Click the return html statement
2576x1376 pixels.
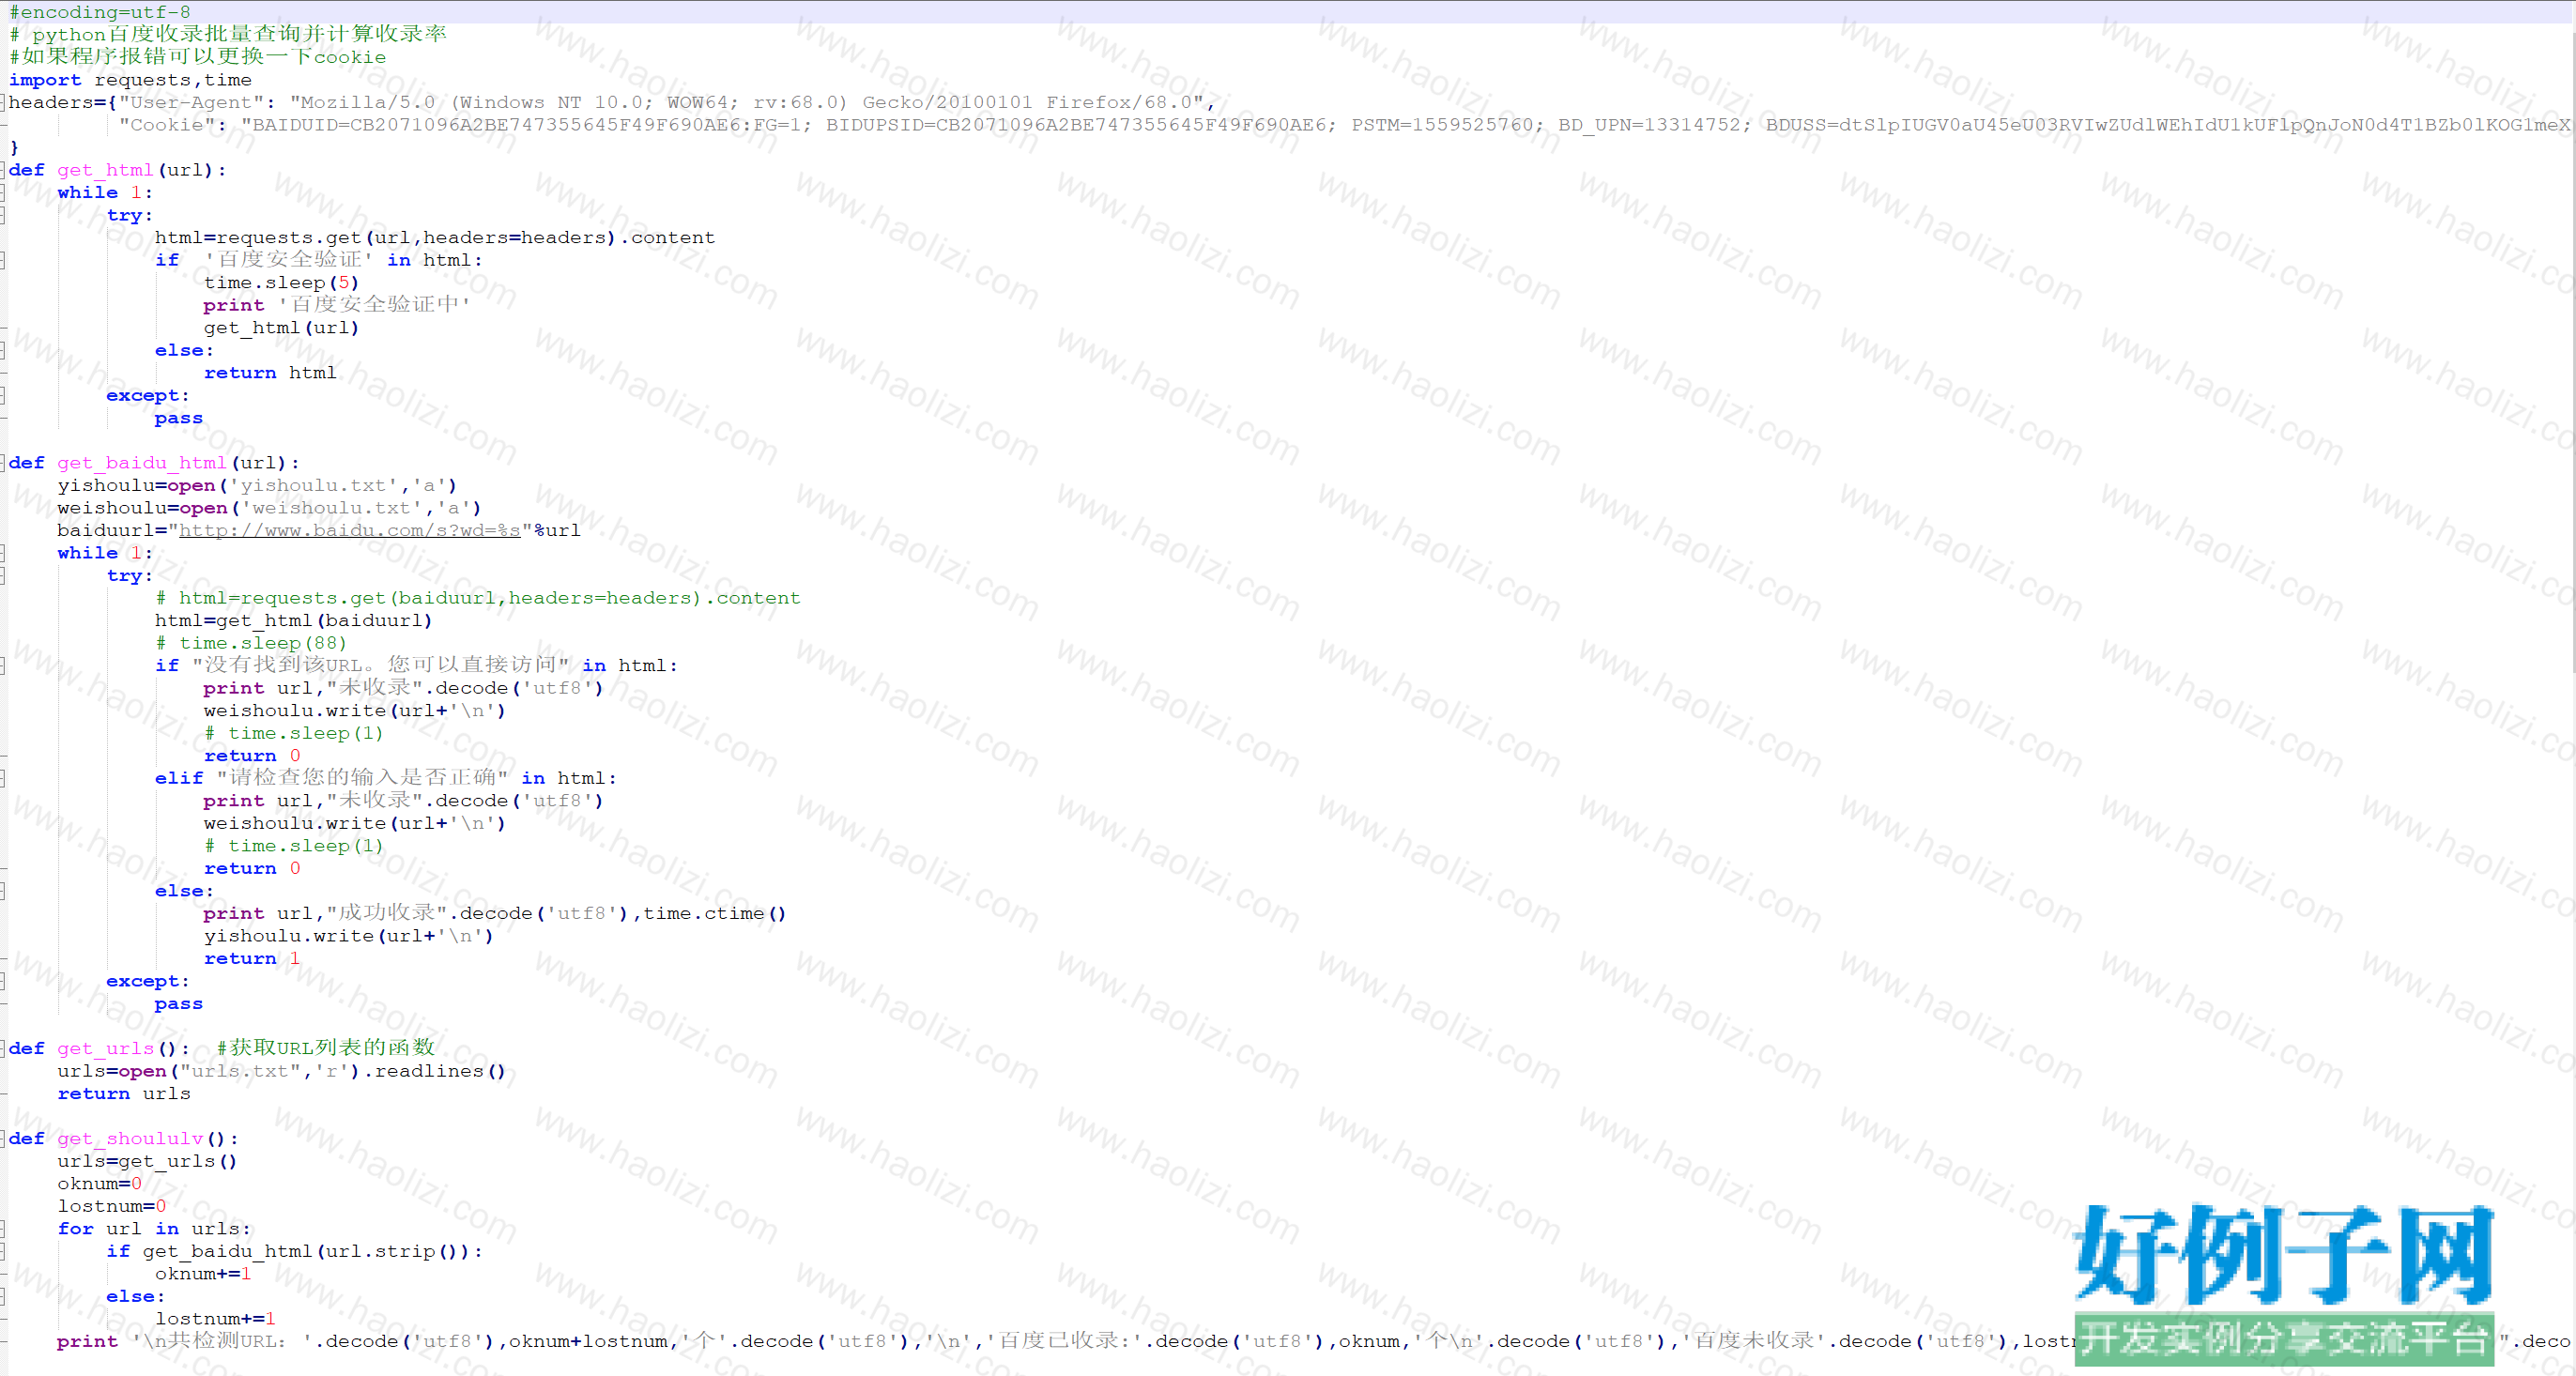(x=270, y=373)
